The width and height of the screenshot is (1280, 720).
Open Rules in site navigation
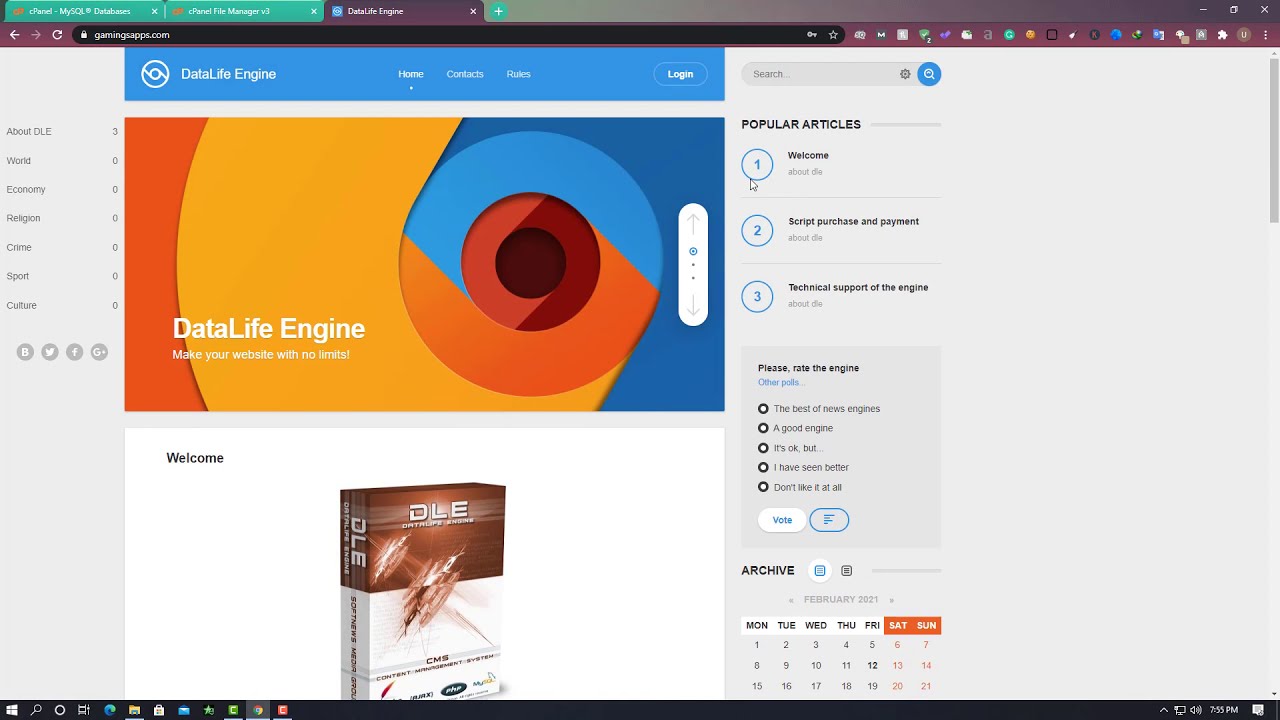point(518,74)
